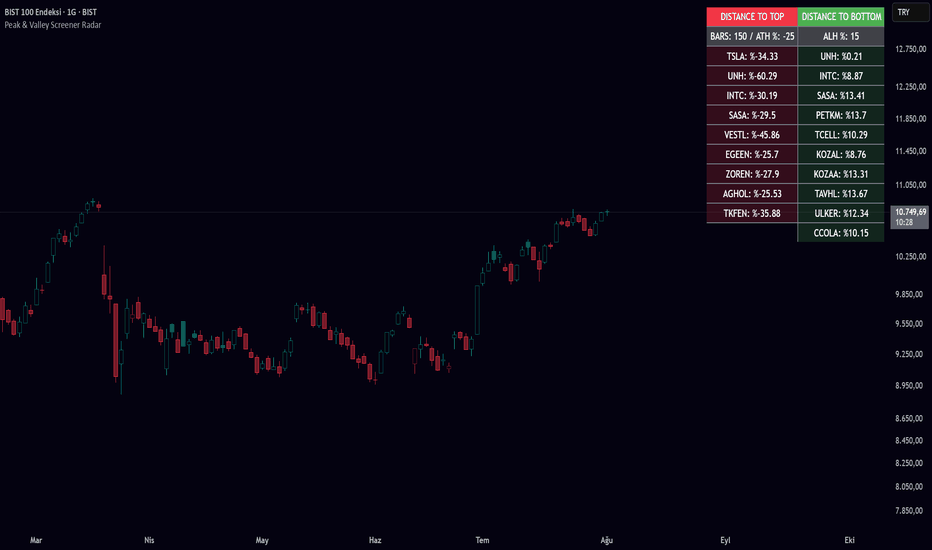
Task: Click the 8.250,00 price axis label
Action: click(x=911, y=463)
